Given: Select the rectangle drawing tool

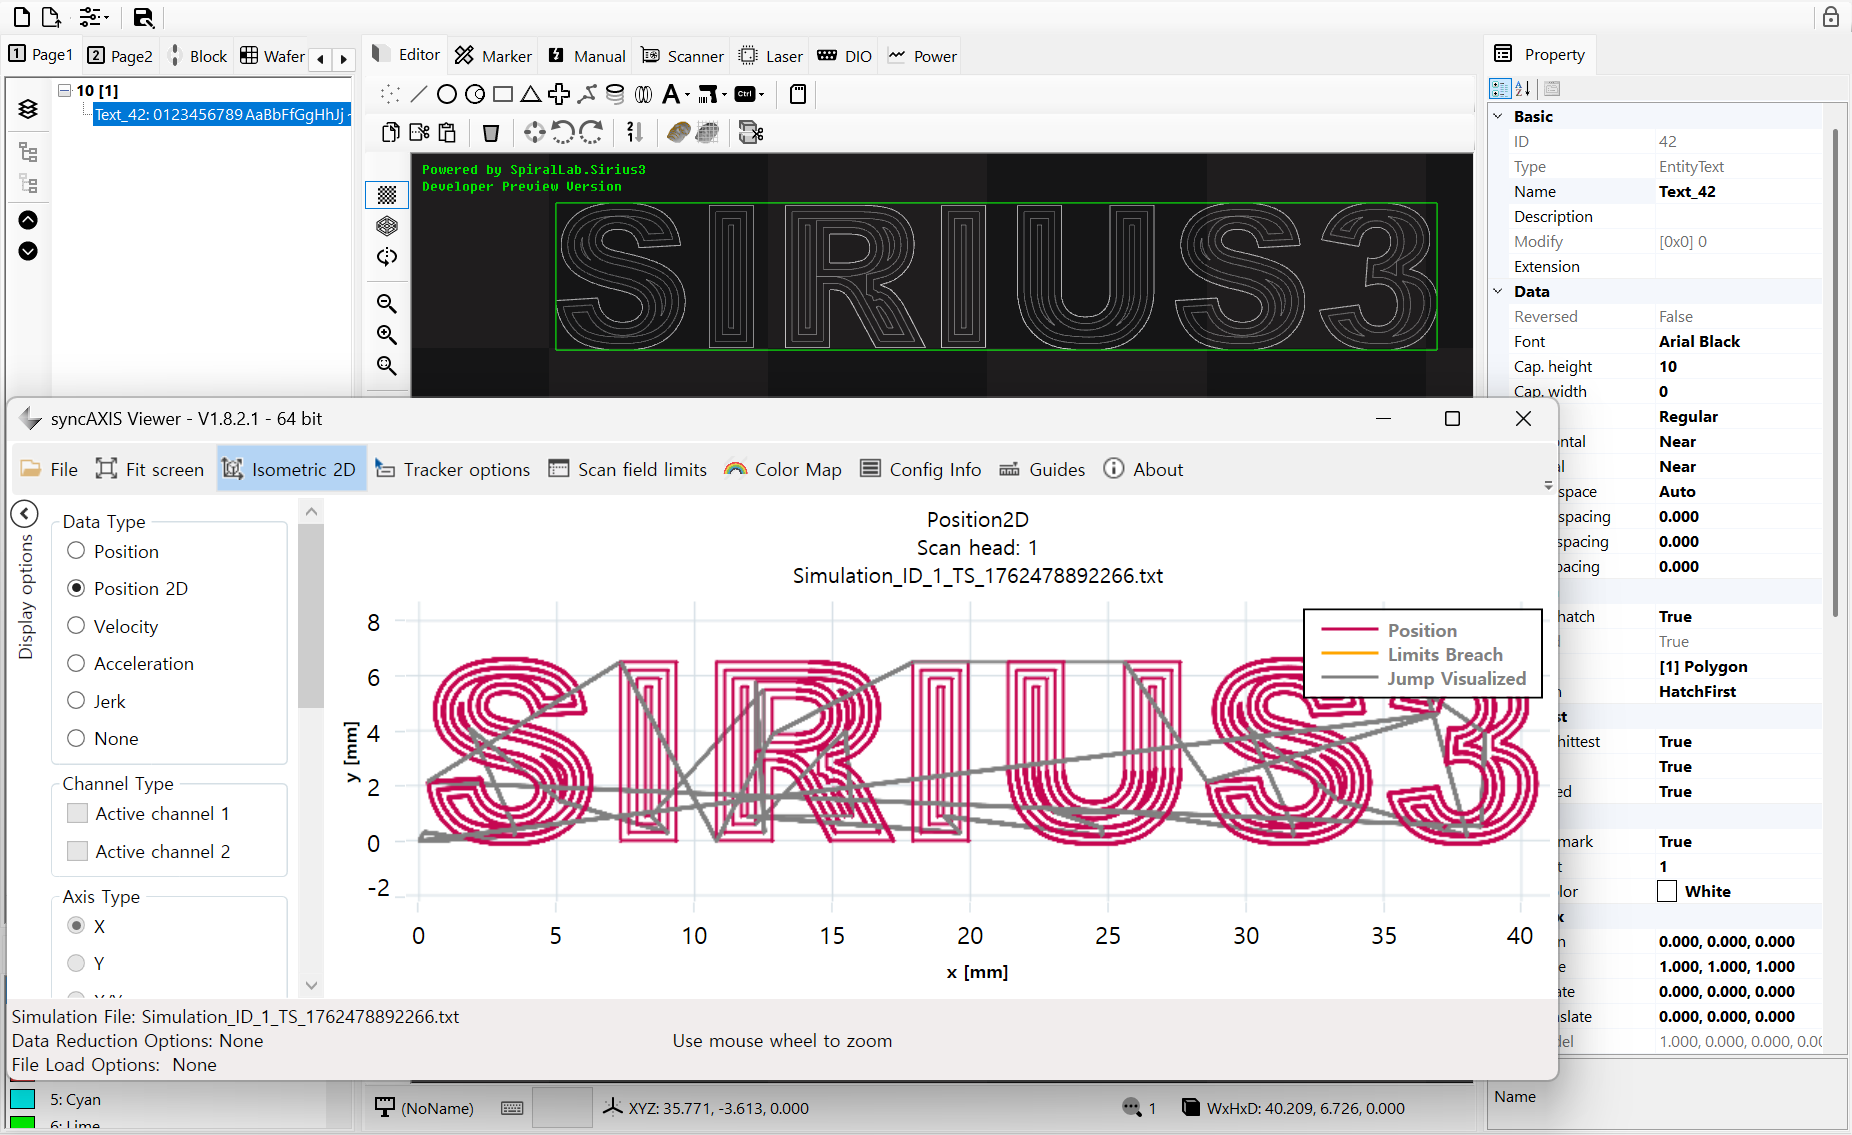Looking at the screenshot, I should (503, 94).
